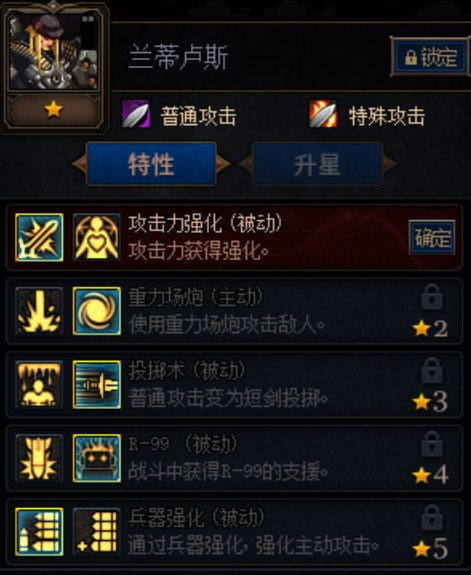Select the bullet rows weapon upgrade icon
Image resolution: width=471 pixels, height=575 pixels.
tap(39, 532)
